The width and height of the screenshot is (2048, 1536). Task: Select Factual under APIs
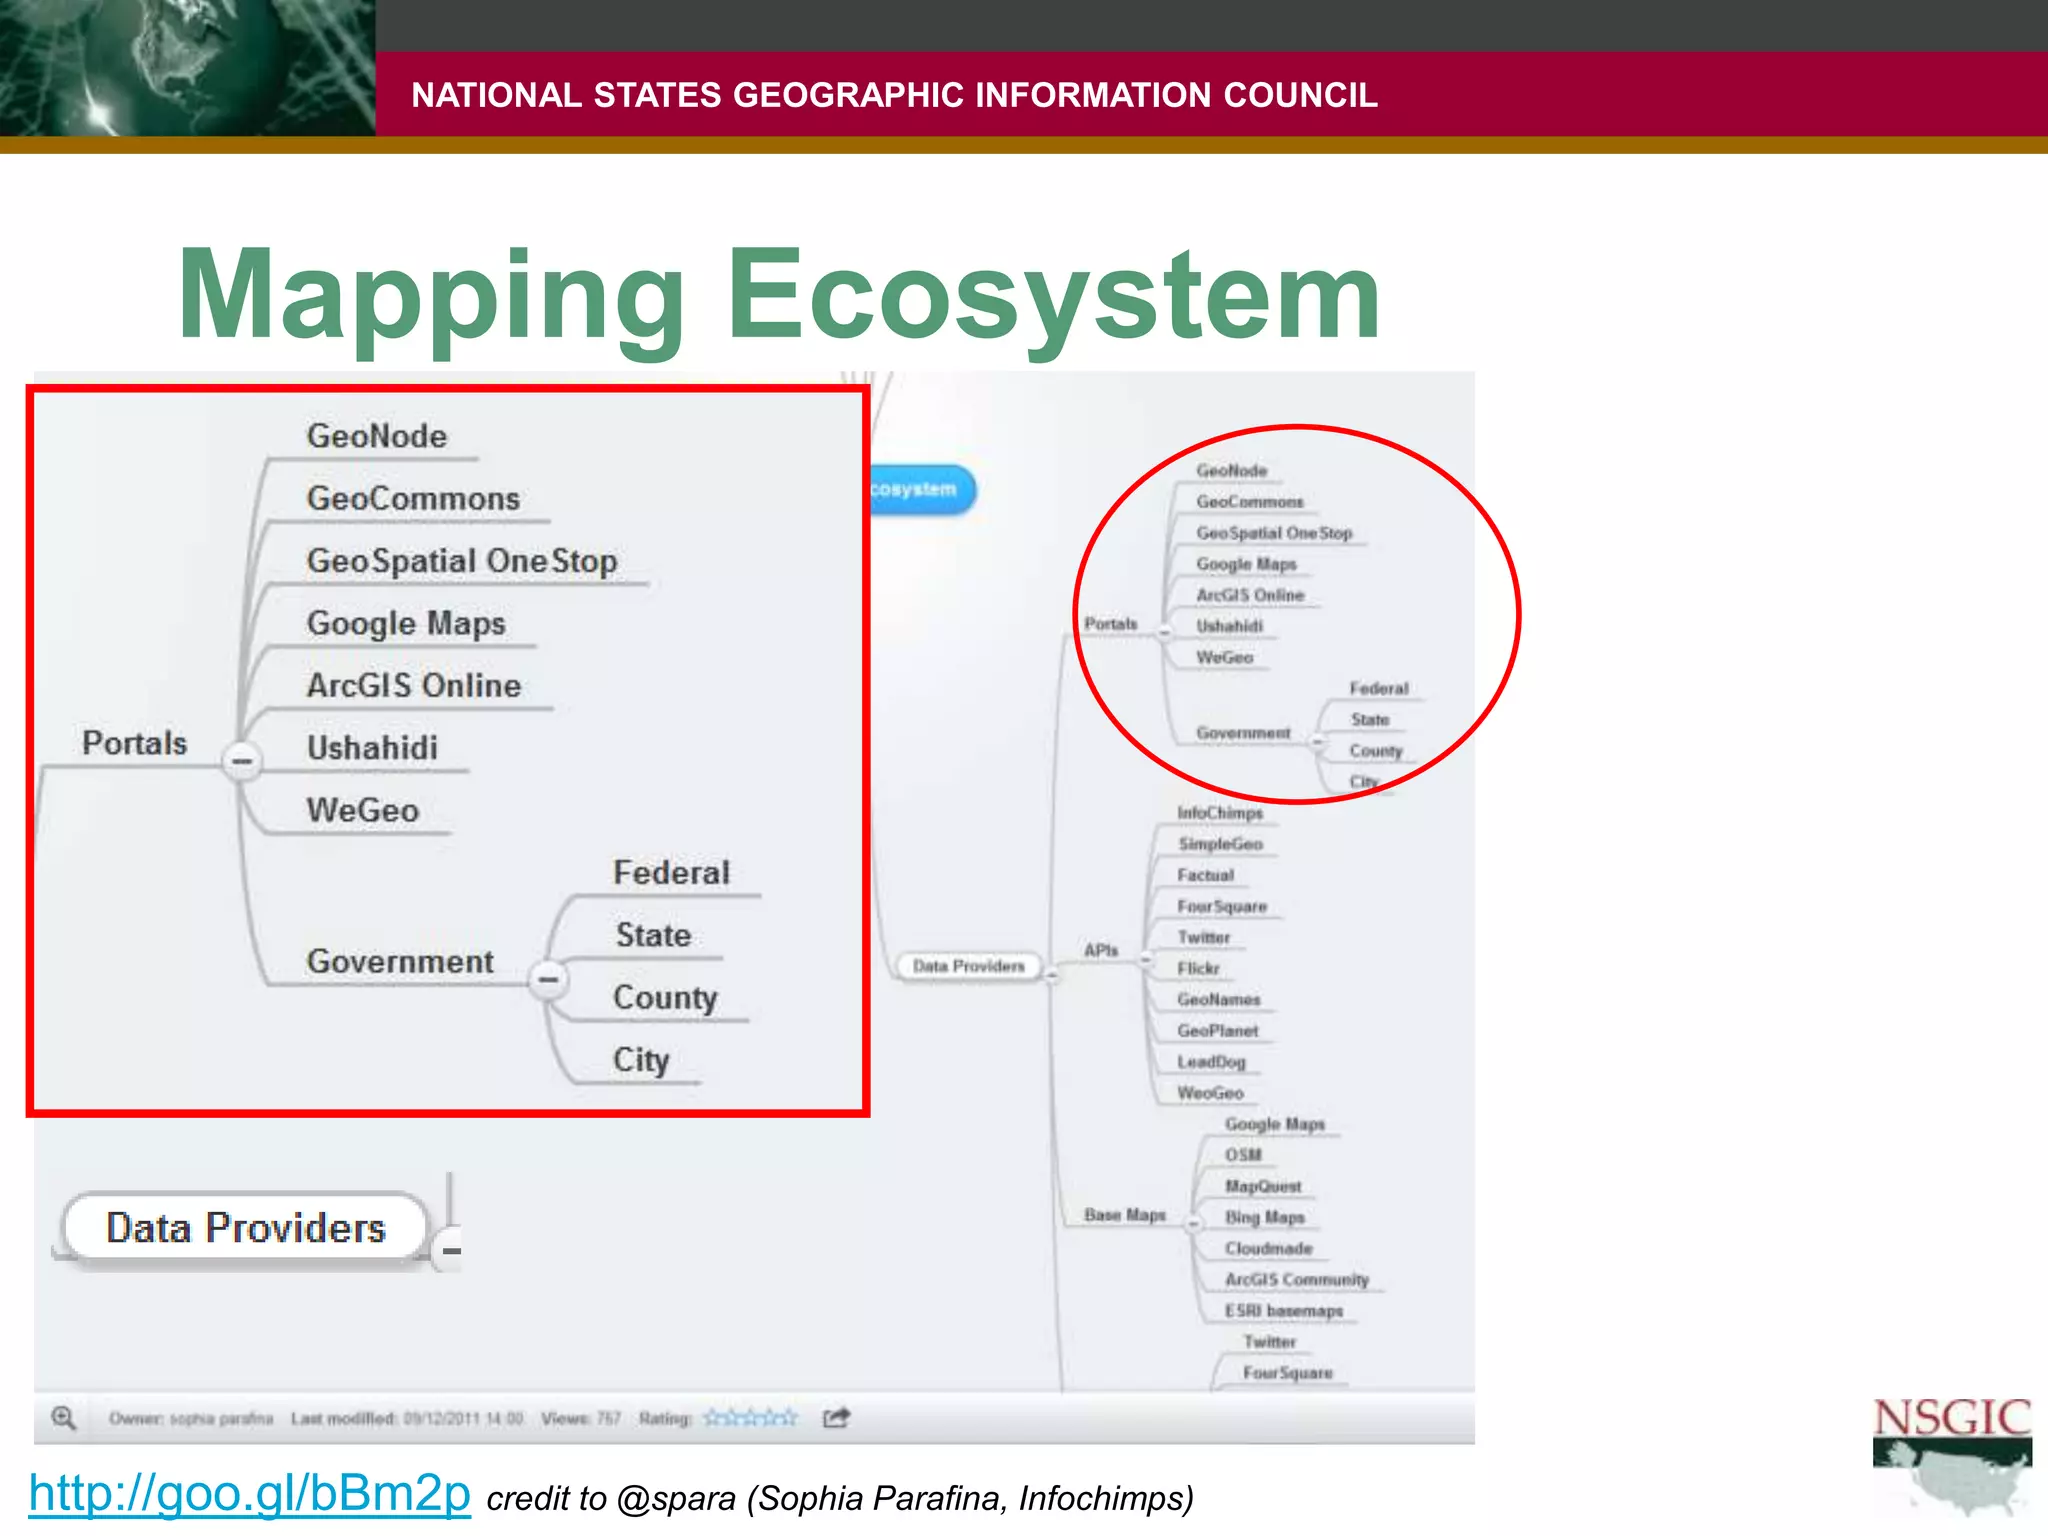coord(1205,875)
